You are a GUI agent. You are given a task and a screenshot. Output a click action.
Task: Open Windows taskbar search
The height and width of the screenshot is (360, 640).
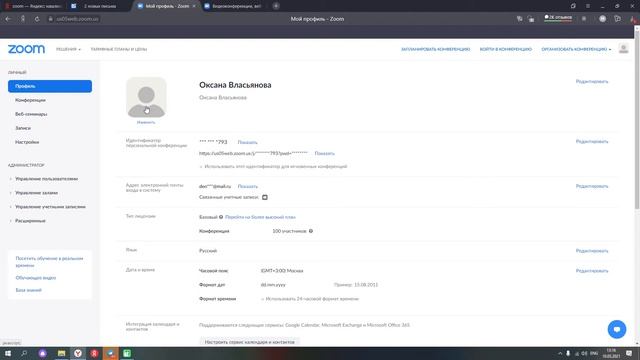click(x=24, y=353)
